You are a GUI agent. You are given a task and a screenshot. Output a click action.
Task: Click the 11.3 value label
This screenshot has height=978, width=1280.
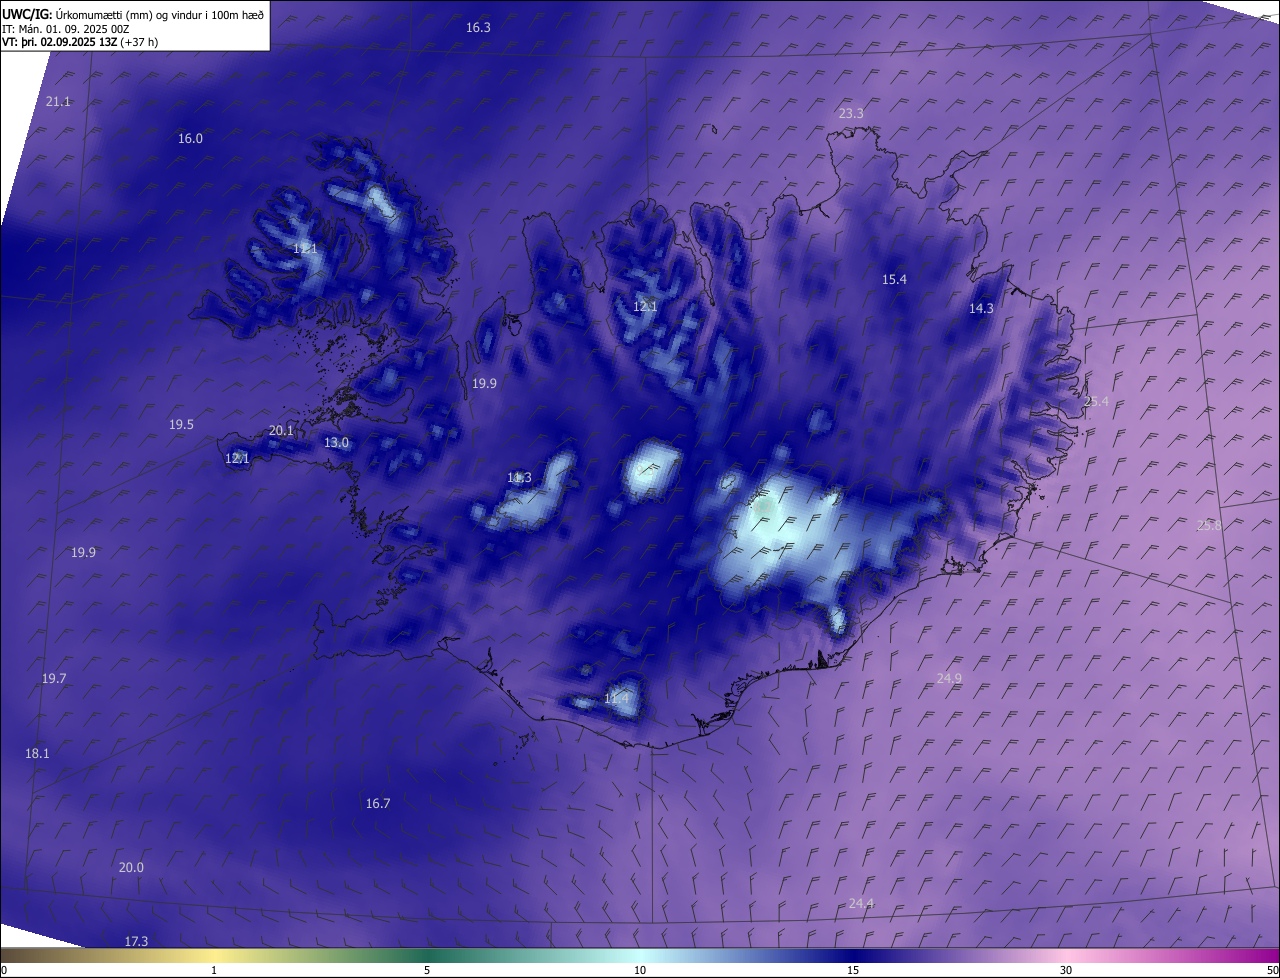[x=519, y=478]
